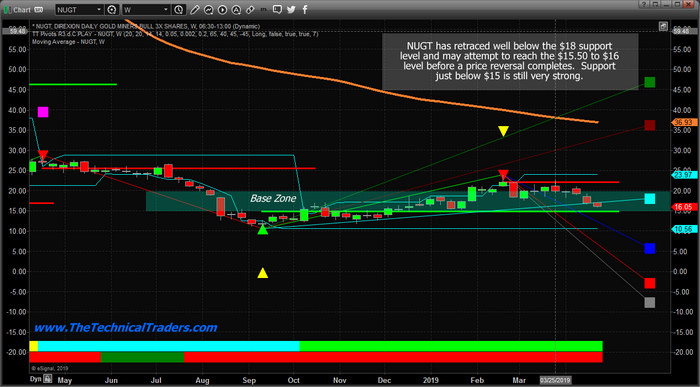Share chart via Facebook icon
Screen dimensions: 700x387
[x=305, y=9]
